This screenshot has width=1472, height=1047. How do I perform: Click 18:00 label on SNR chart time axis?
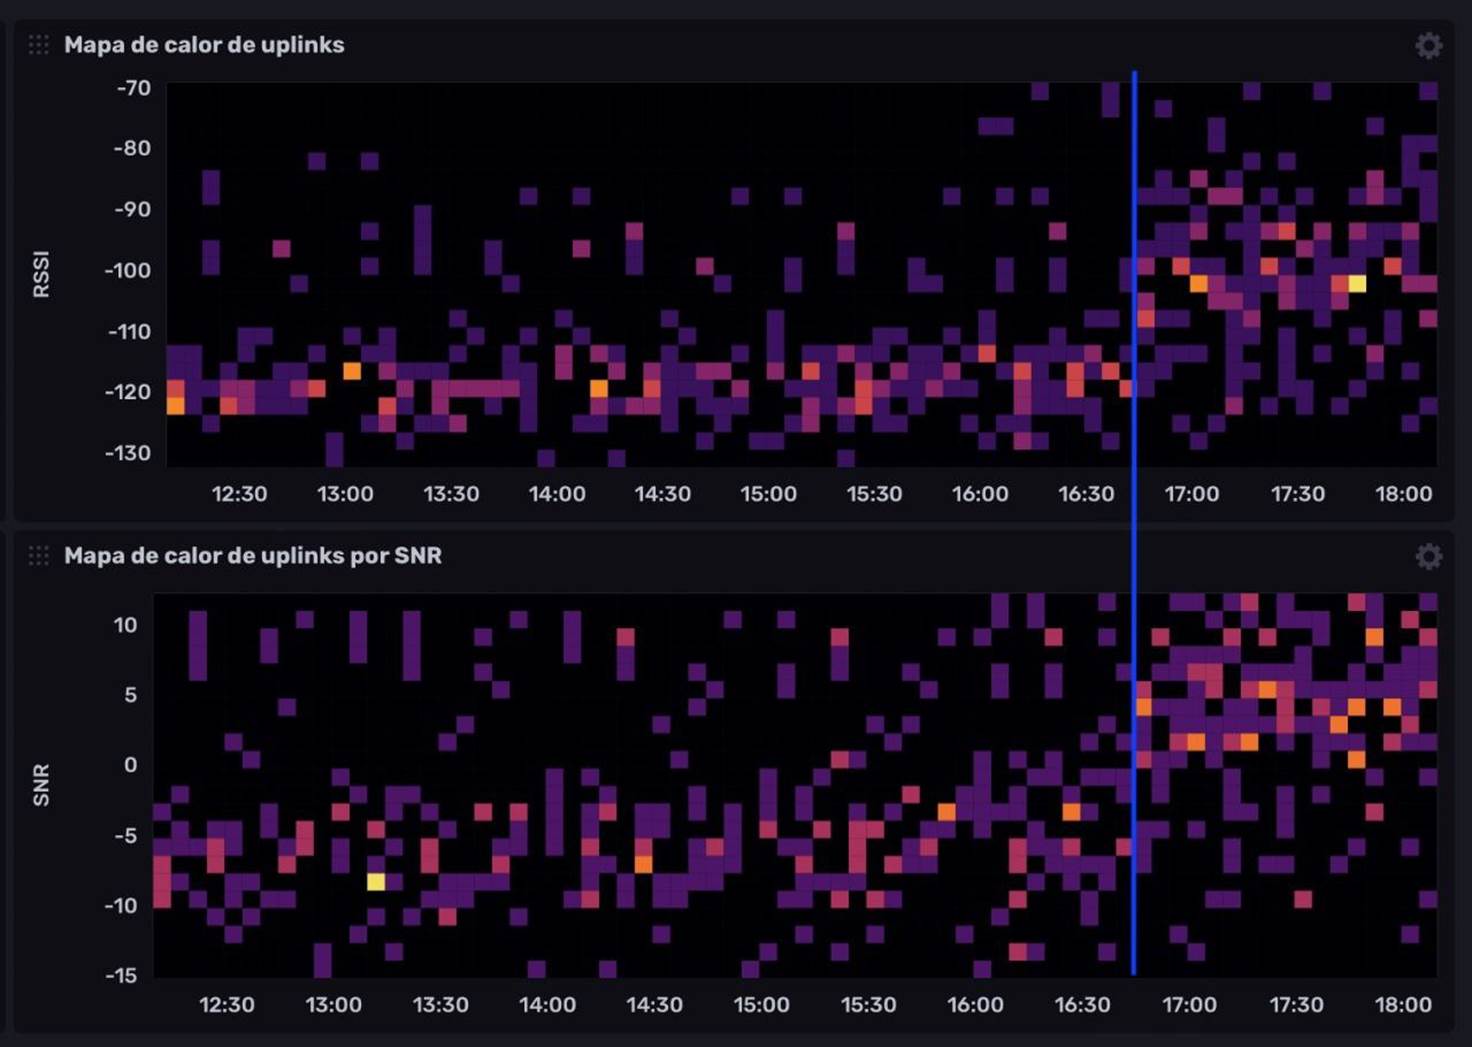pos(1403,1005)
